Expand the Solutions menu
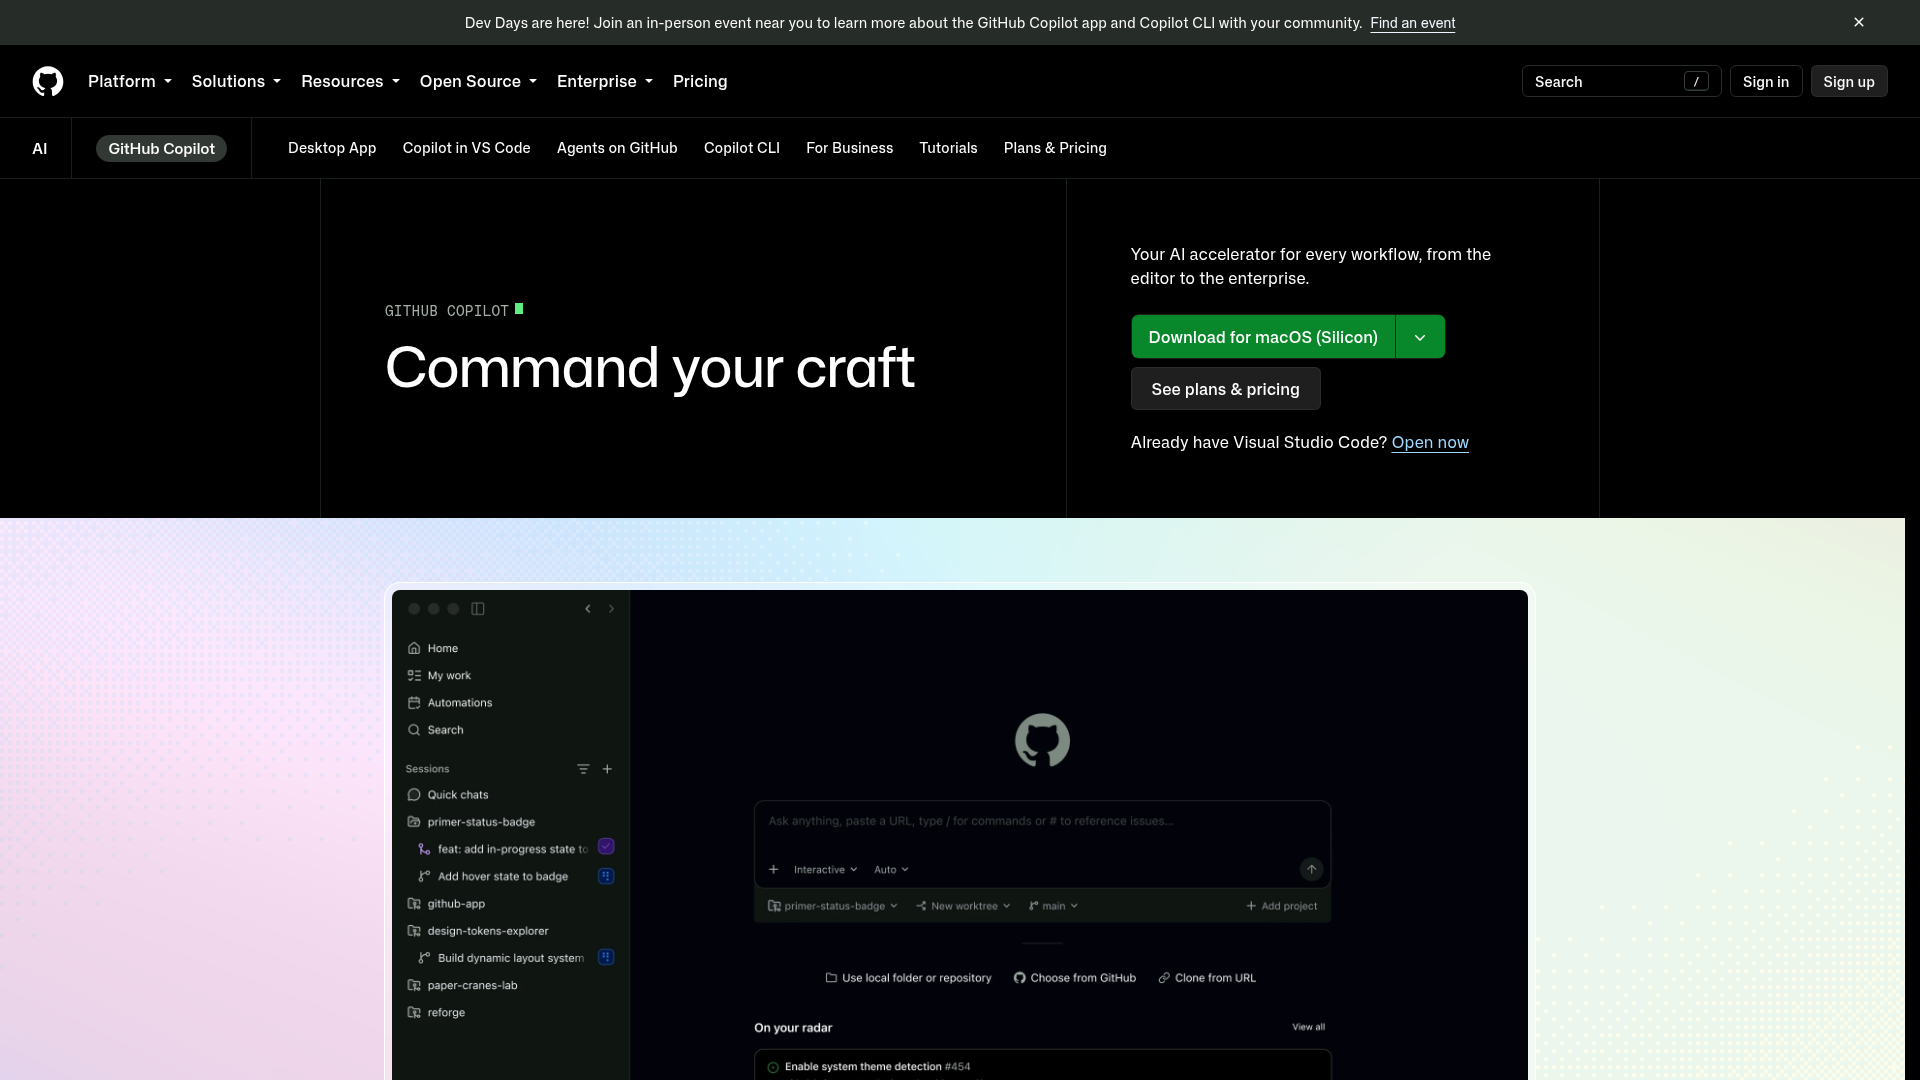The width and height of the screenshot is (1920, 1080). 236,81
